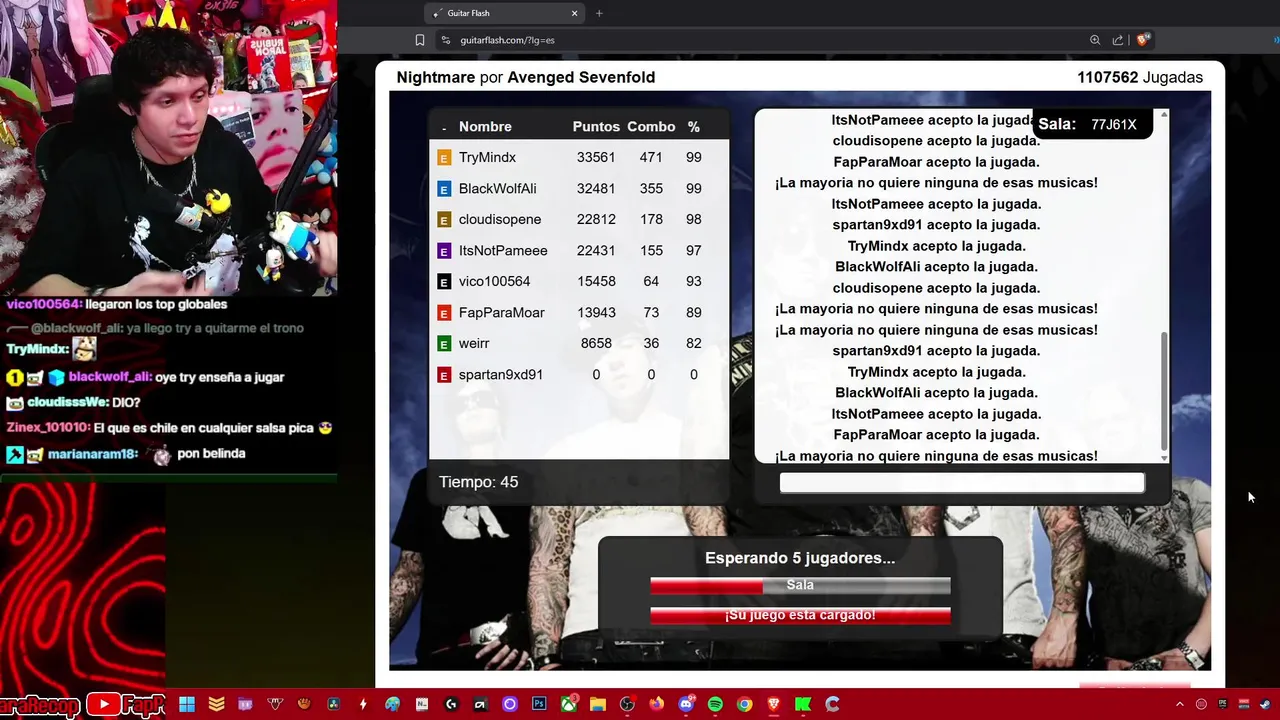
Task: Open the Windows Start menu
Action: coord(186,704)
